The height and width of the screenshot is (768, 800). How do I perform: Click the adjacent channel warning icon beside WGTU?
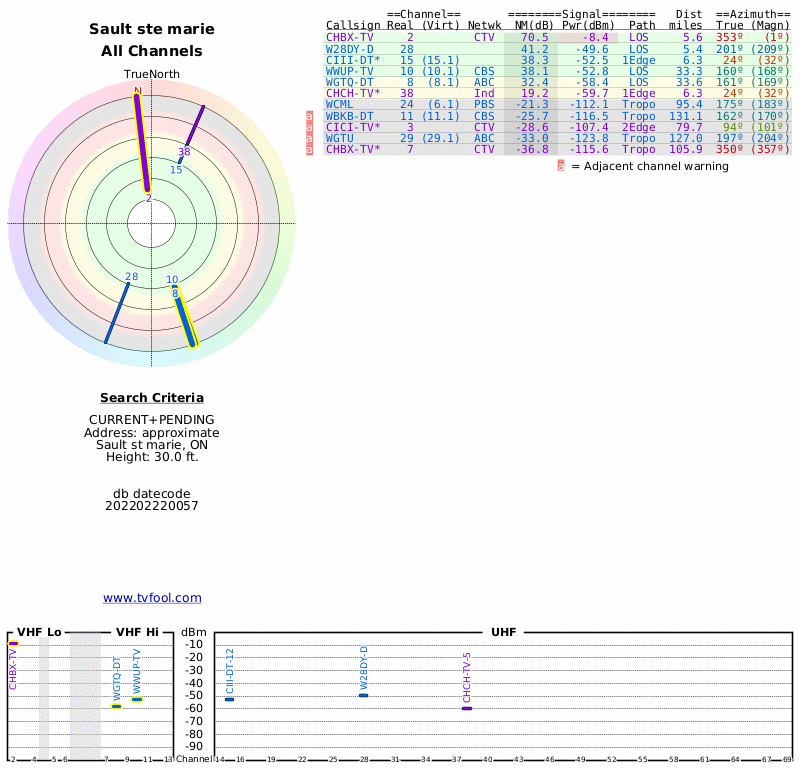[309, 138]
